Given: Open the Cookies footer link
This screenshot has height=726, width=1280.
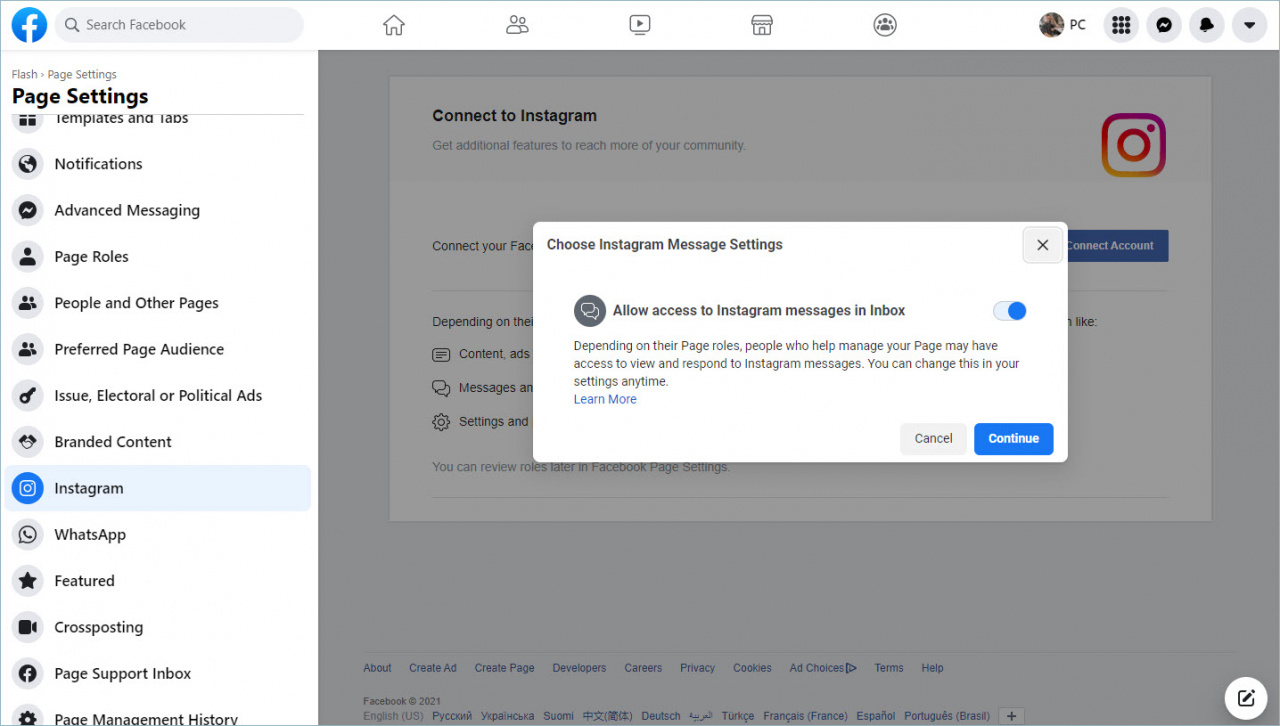Looking at the screenshot, I should pos(752,668).
